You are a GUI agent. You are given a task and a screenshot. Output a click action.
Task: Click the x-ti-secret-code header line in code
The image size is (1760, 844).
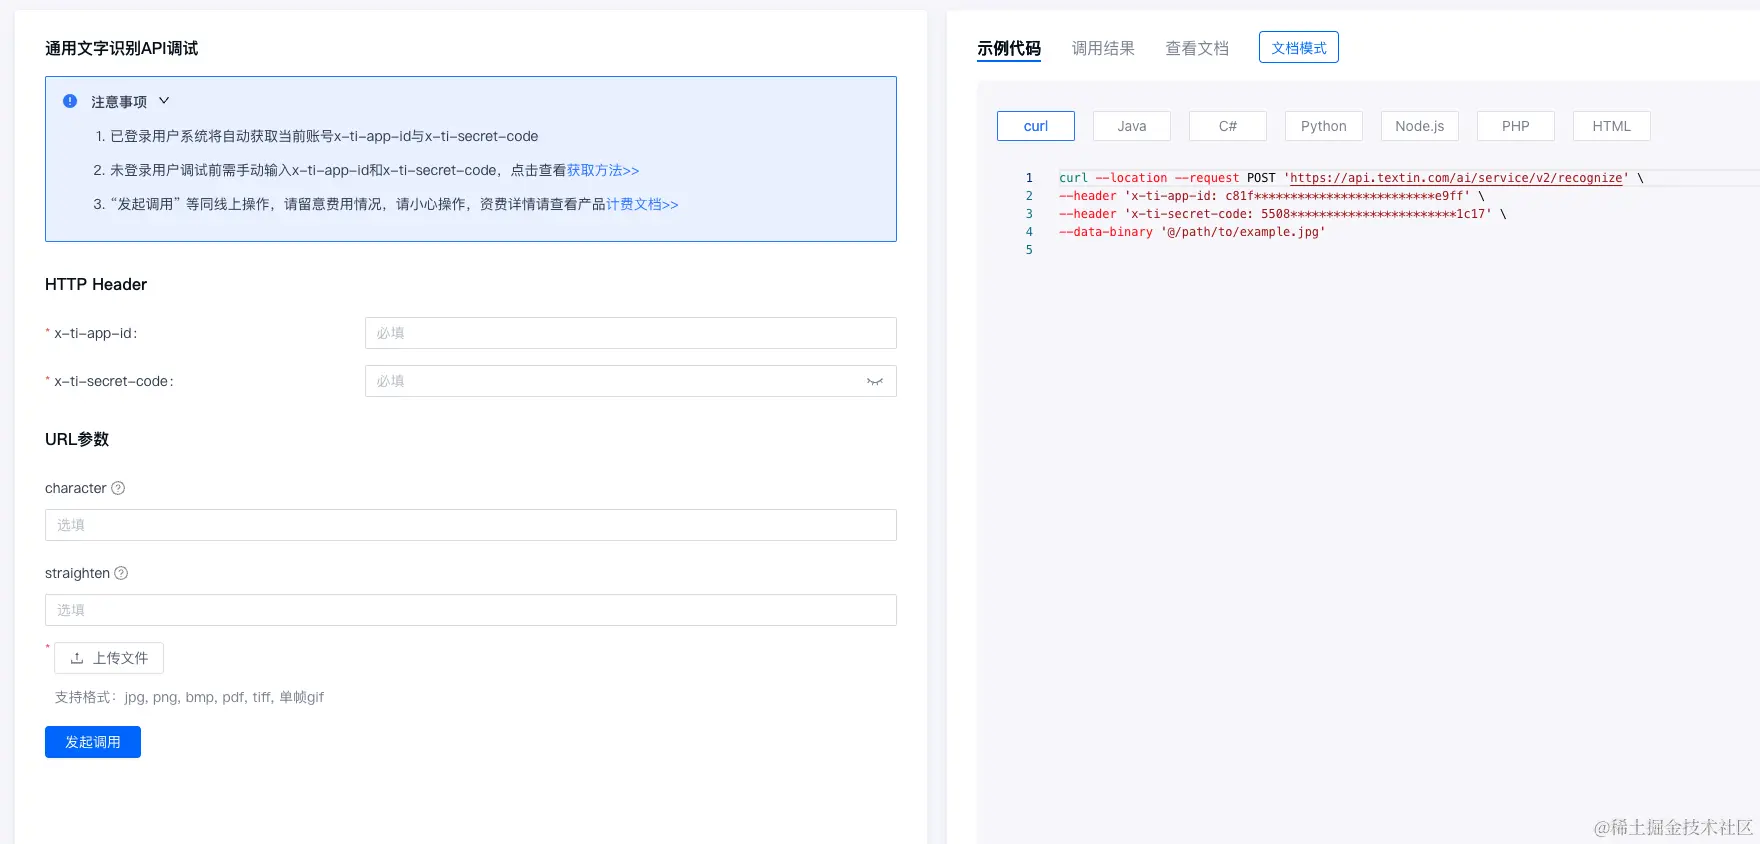coord(1283,214)
